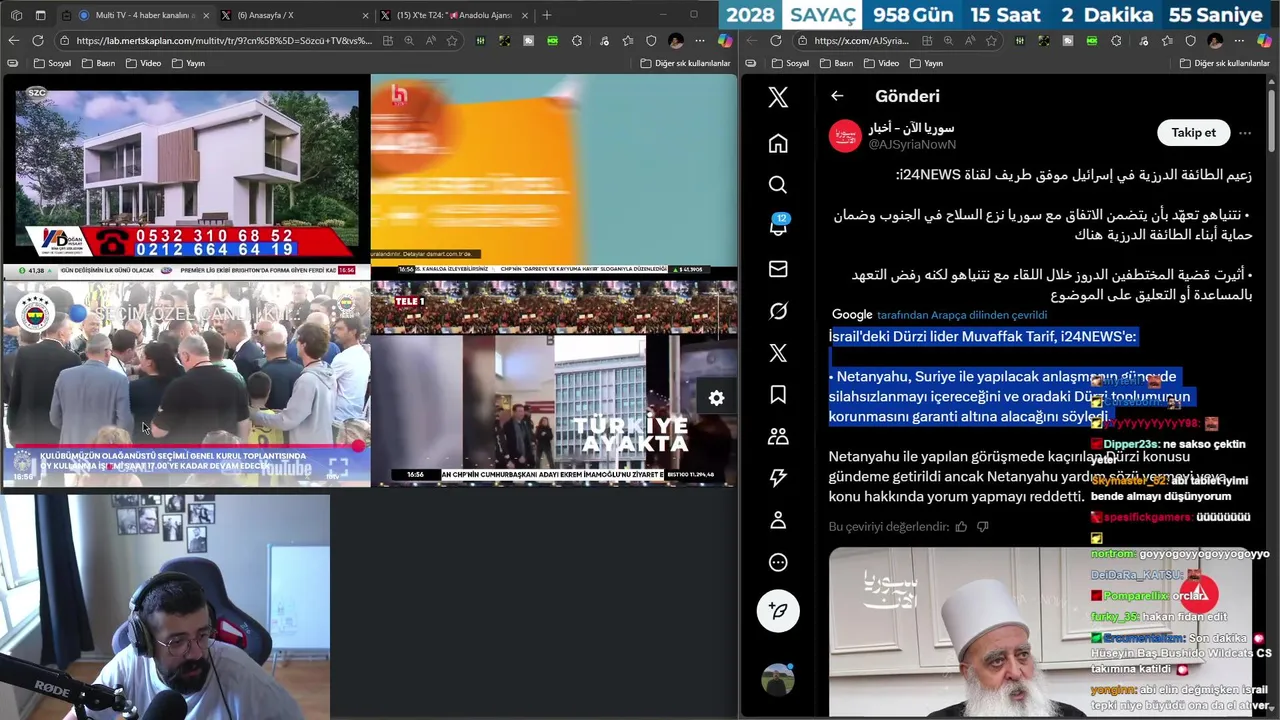Switch to Multi TV browser tab

pos(135,15)
